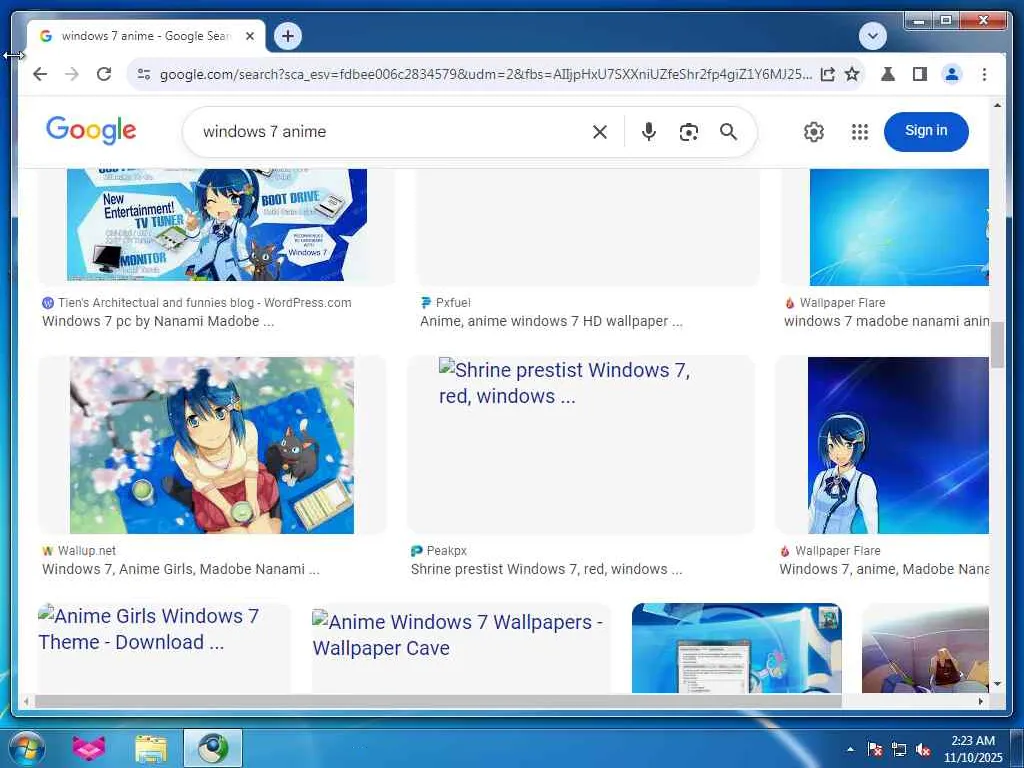Click the horizontal scroll left arrow
The width and height of the screenshot is (1024, 768).
coord(26,701)
